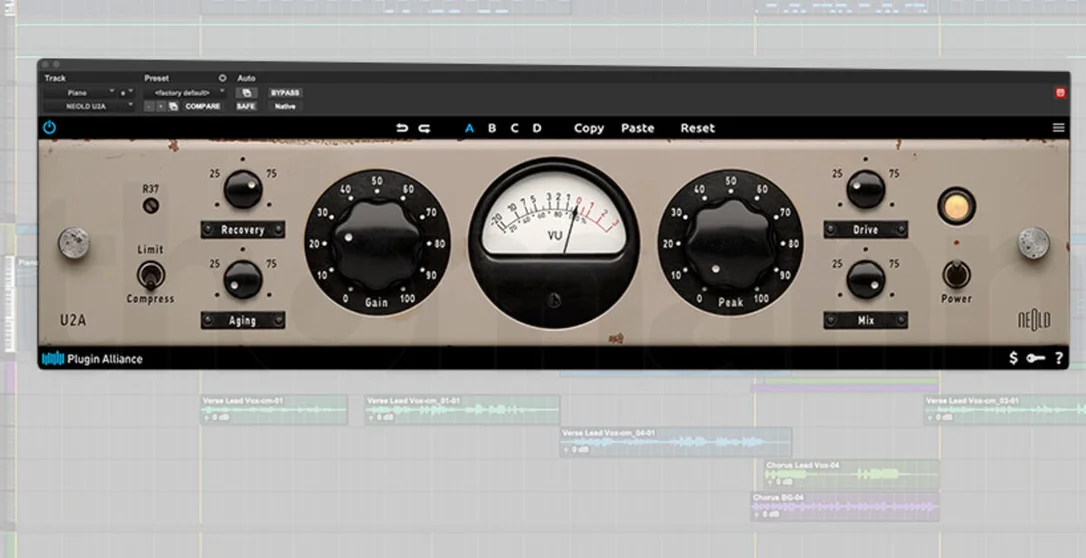Screen dimensions: 1086x558
Task: Click the NEOLD logo on the faceplate
Action: click(x=1033, y=321)
